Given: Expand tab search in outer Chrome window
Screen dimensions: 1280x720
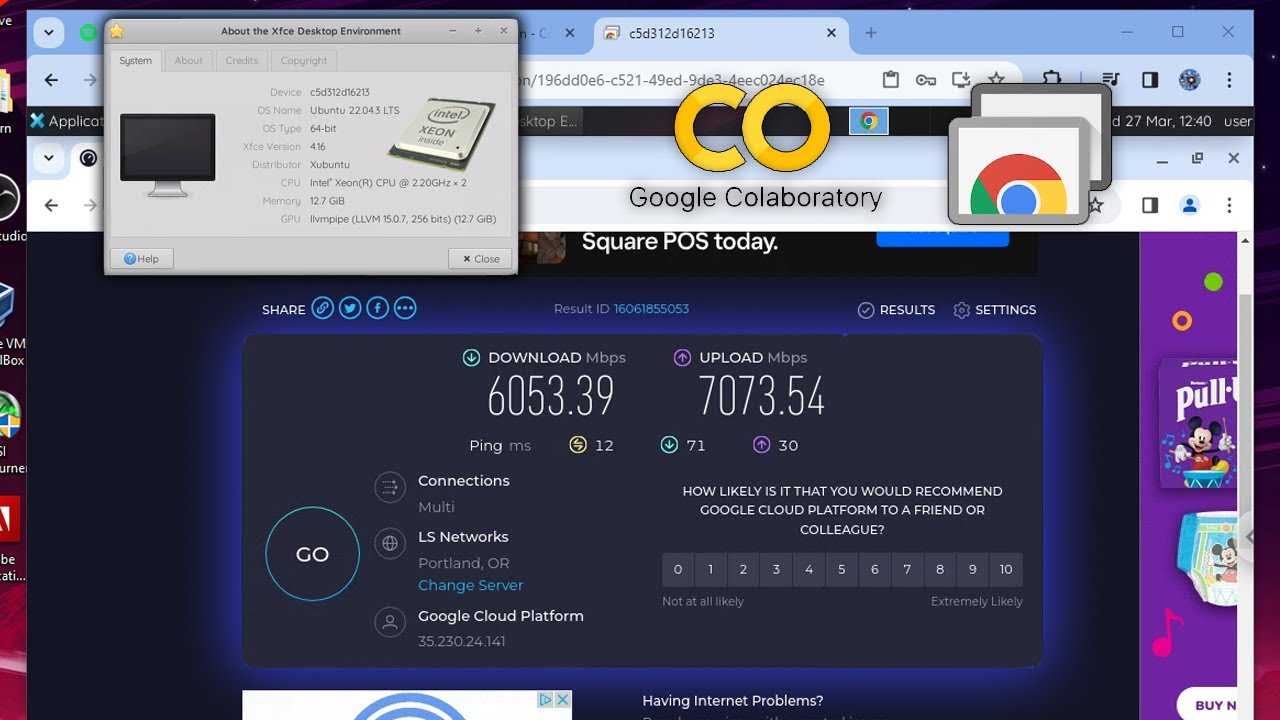Looking at the screenshot, I should [48, 33].
